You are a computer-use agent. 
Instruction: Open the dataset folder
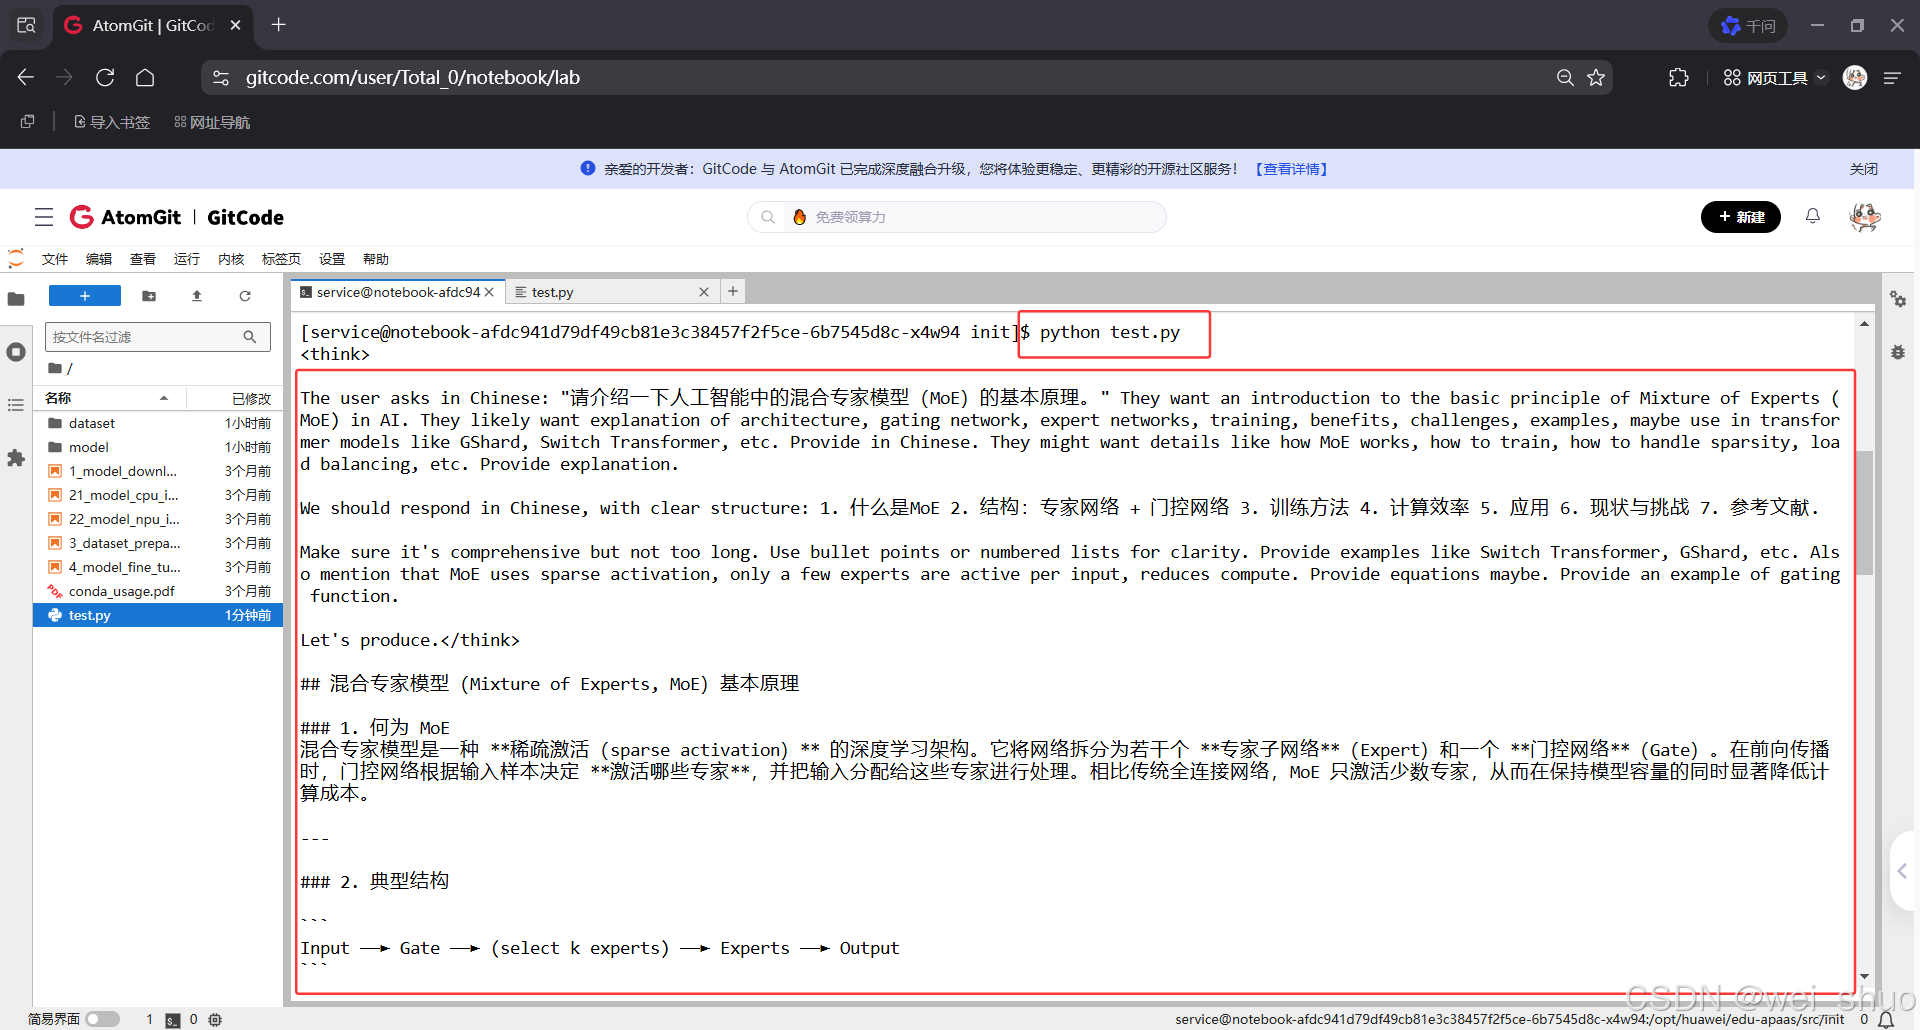click(158, 423)
